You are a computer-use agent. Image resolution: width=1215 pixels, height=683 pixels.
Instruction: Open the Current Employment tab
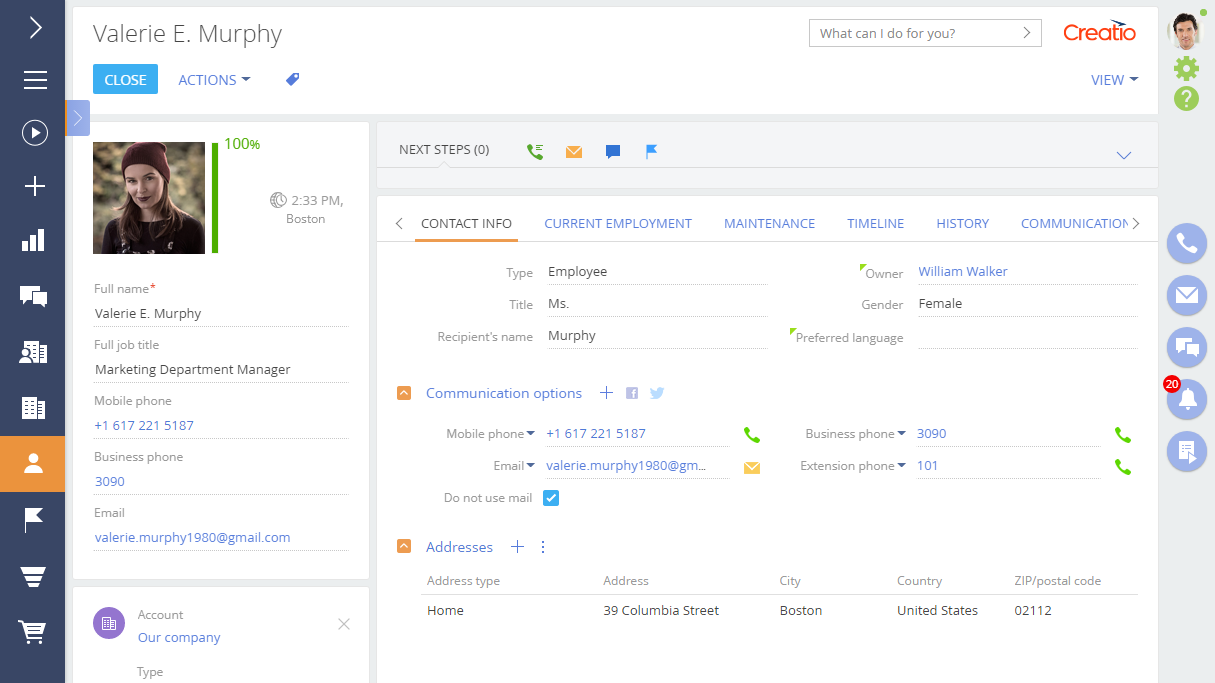click(618, 223)
